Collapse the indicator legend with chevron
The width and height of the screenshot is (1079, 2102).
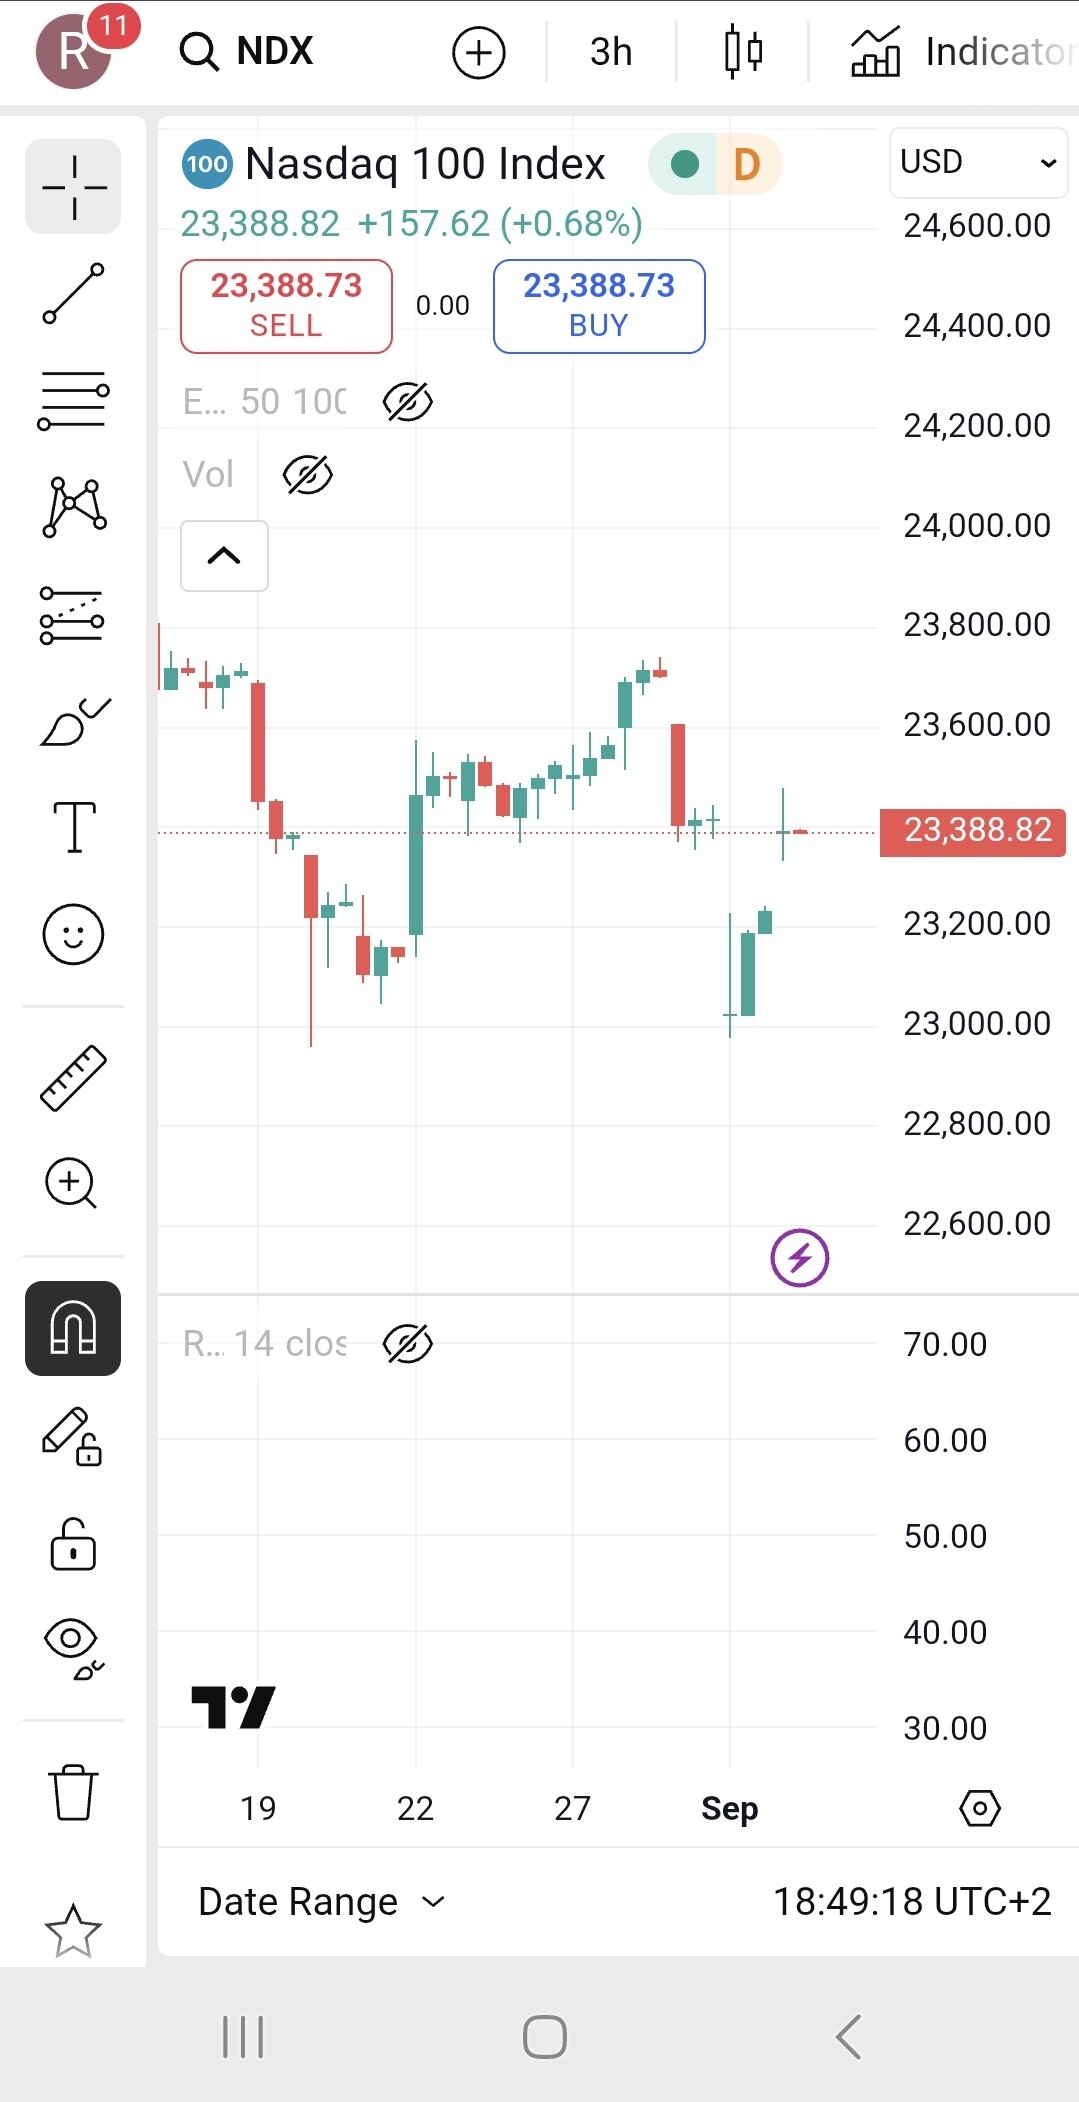click(x=224, y=556)
